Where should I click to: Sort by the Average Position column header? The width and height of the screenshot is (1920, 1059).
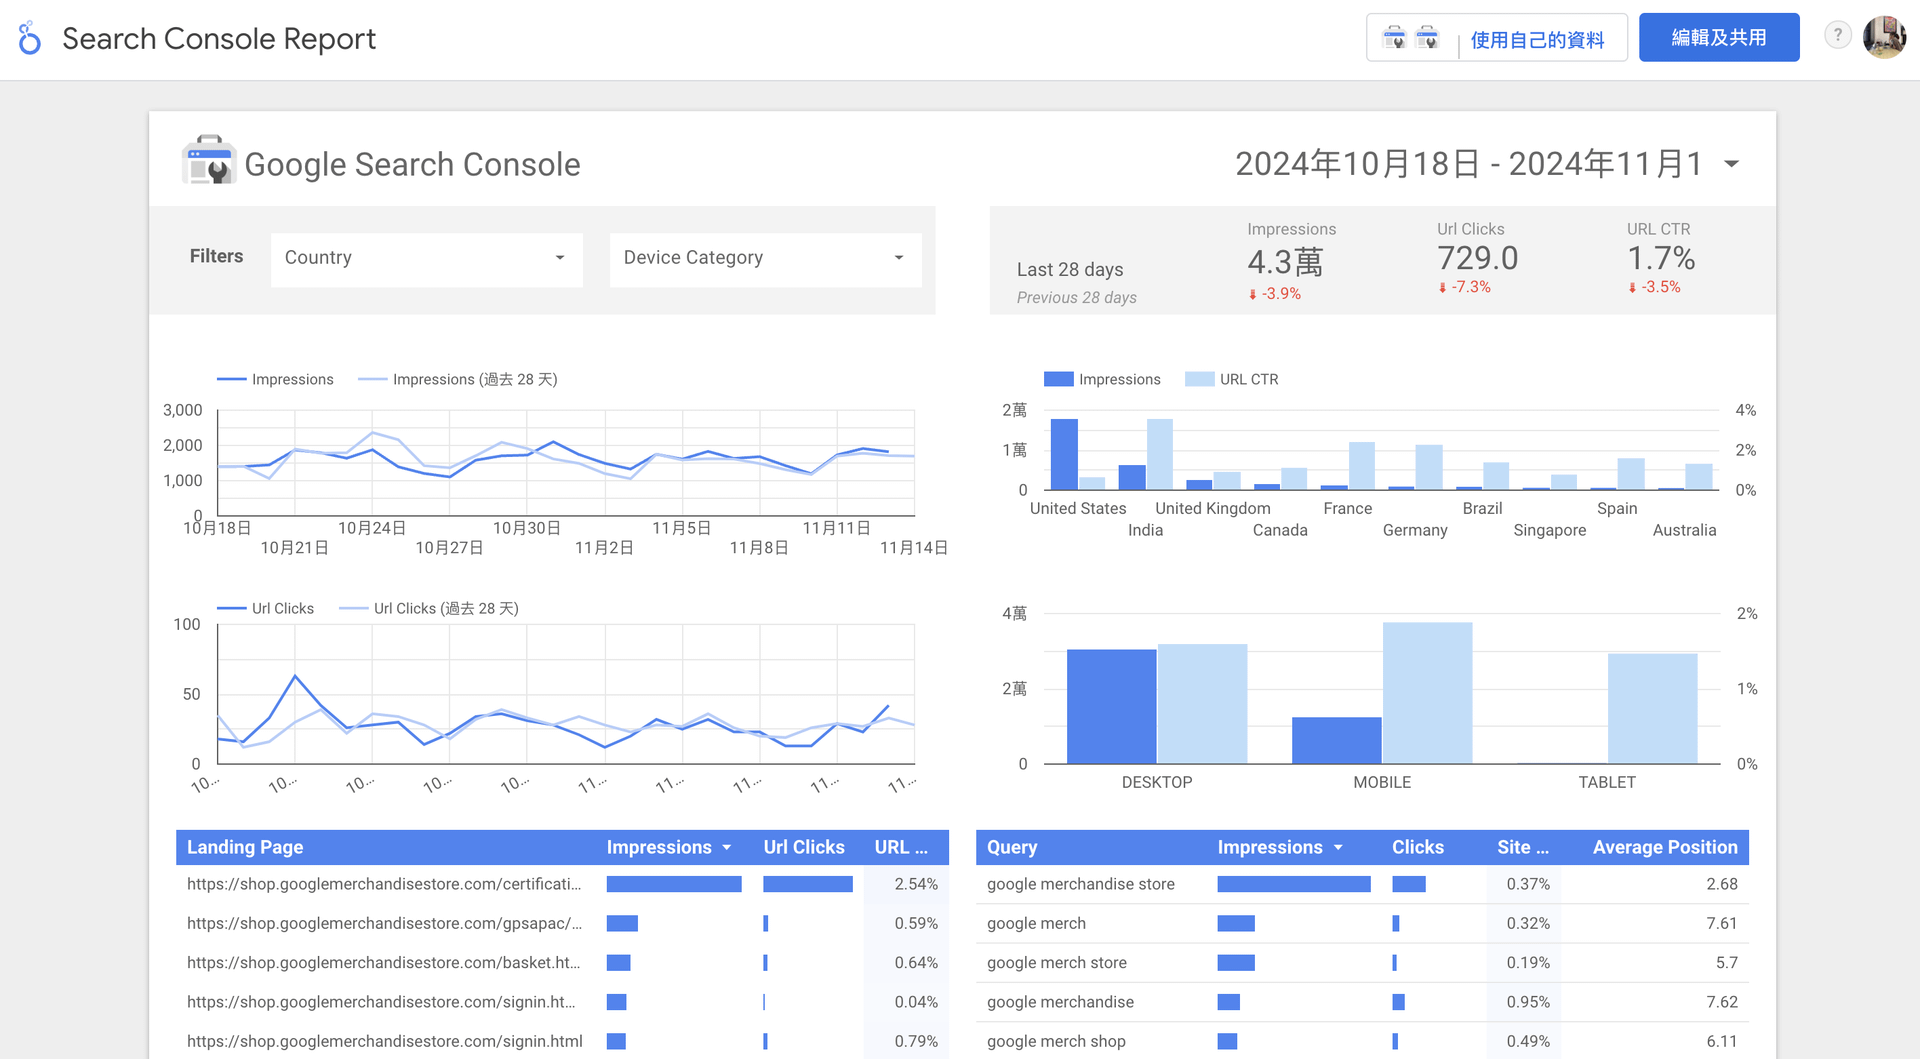coord(1664,848)
